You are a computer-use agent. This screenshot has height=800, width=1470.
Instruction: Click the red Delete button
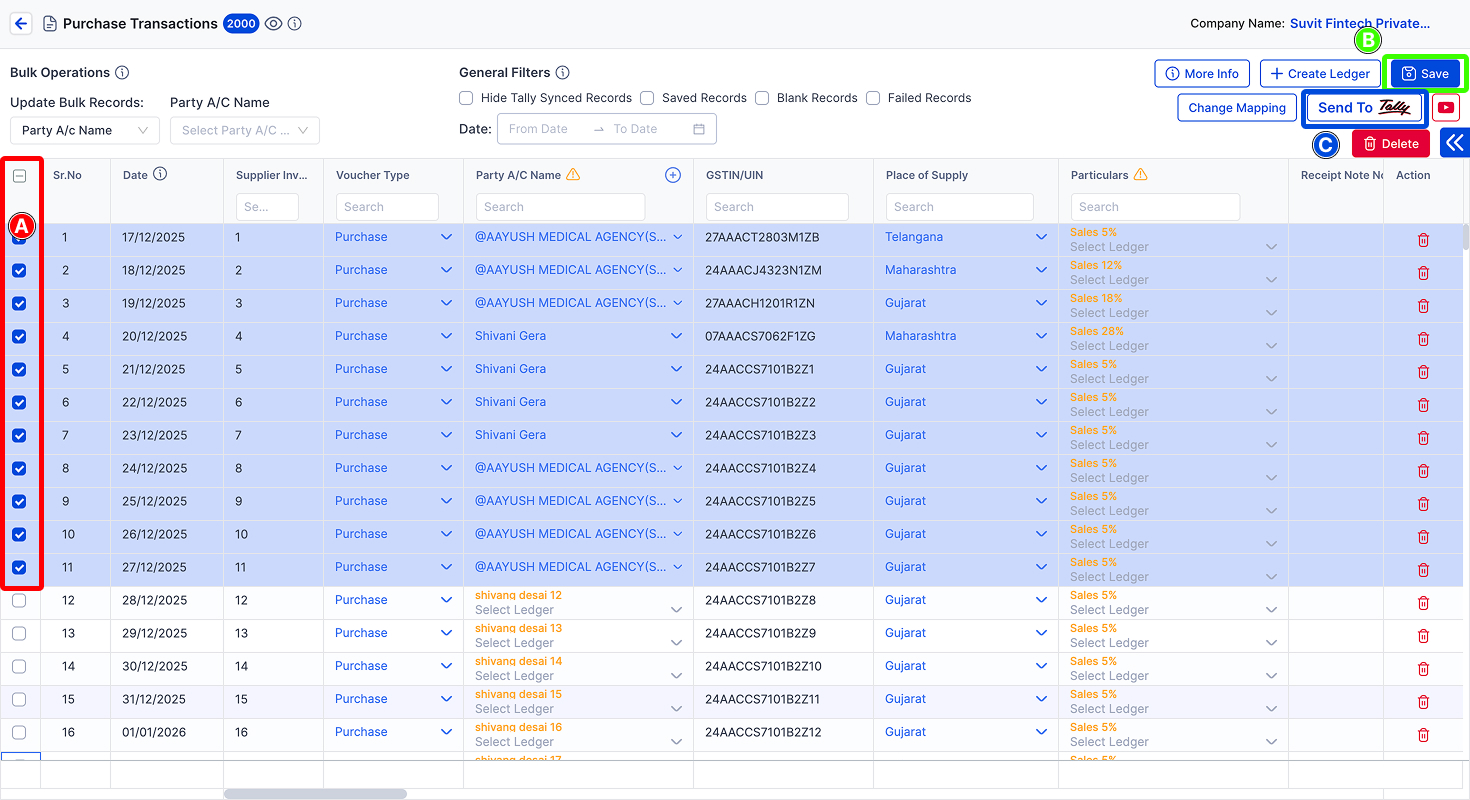point(1391,143)
